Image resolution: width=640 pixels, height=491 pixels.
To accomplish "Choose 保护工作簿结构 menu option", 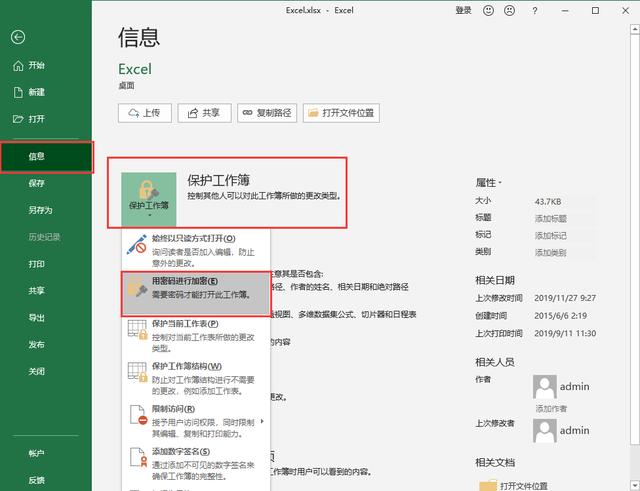I will click(x=196, y=378).
